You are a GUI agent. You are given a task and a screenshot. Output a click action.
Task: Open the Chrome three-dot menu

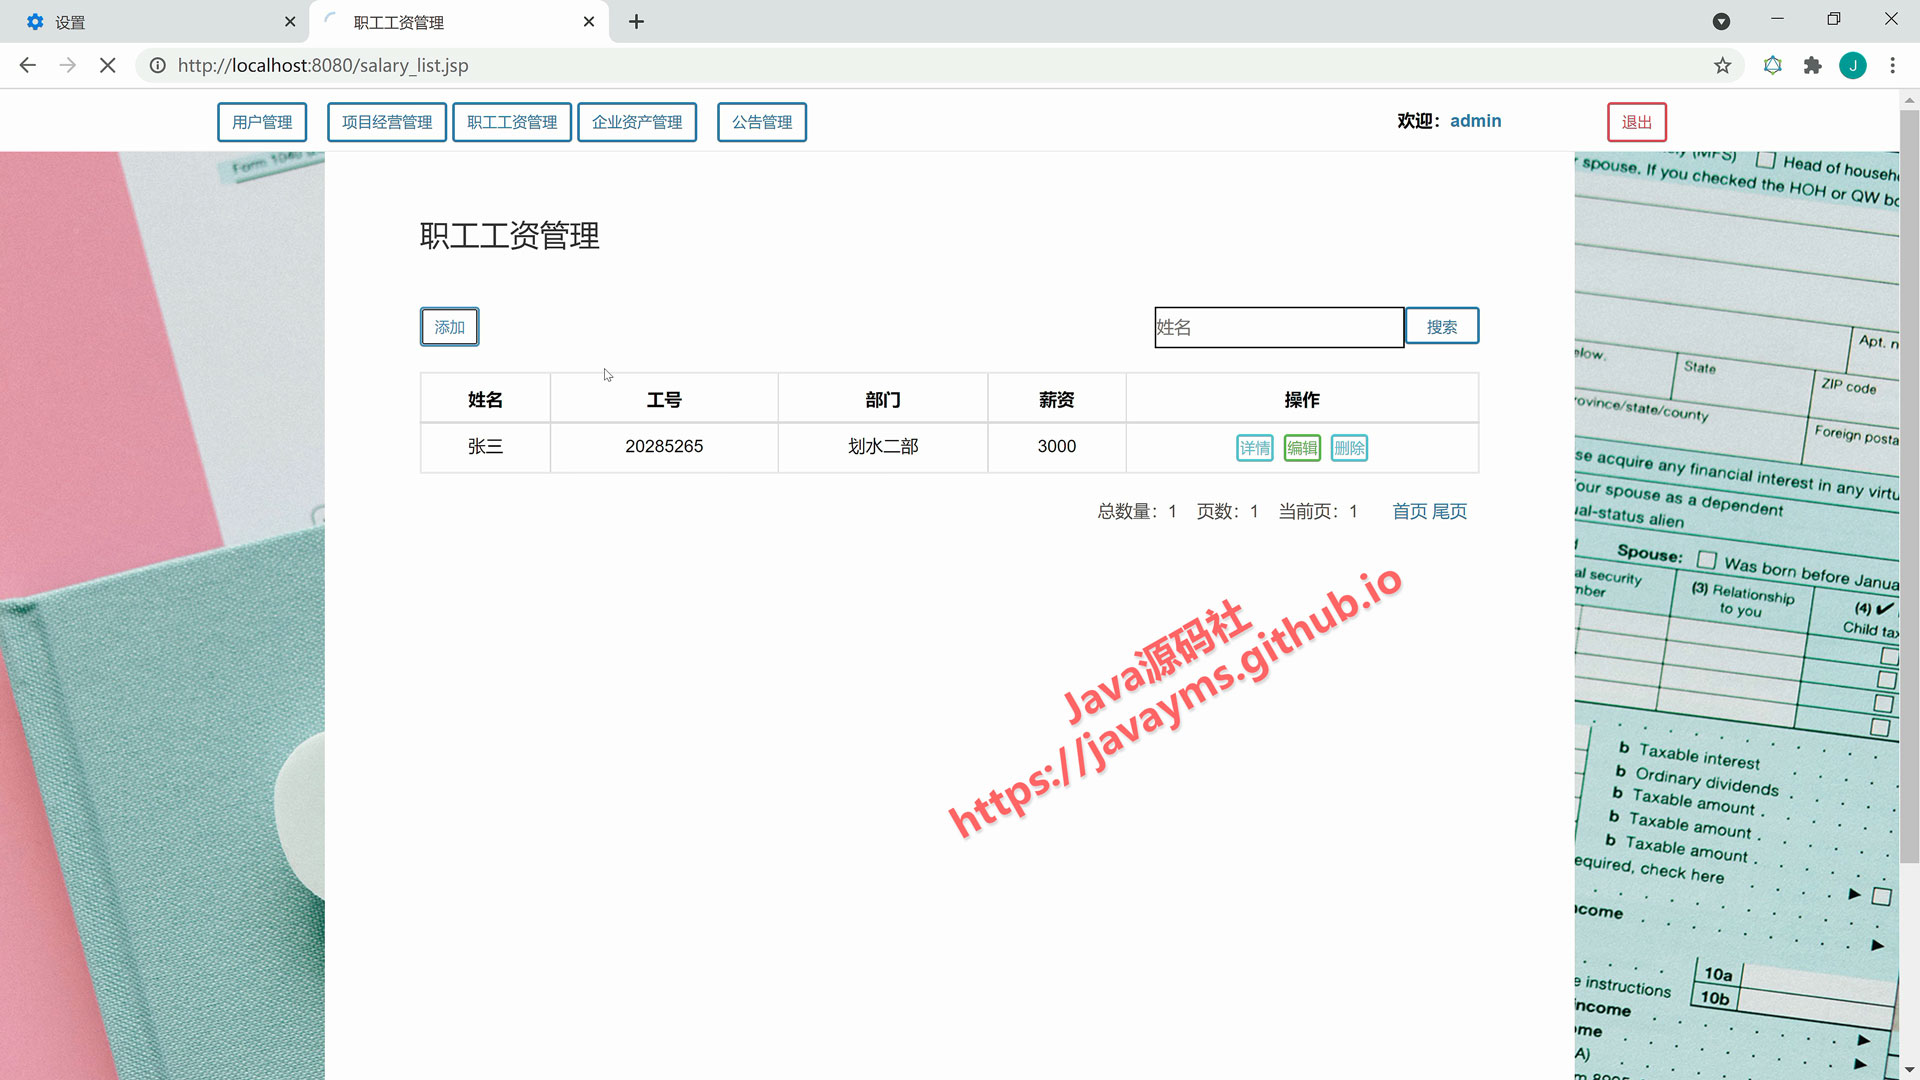pos(1892,65)
